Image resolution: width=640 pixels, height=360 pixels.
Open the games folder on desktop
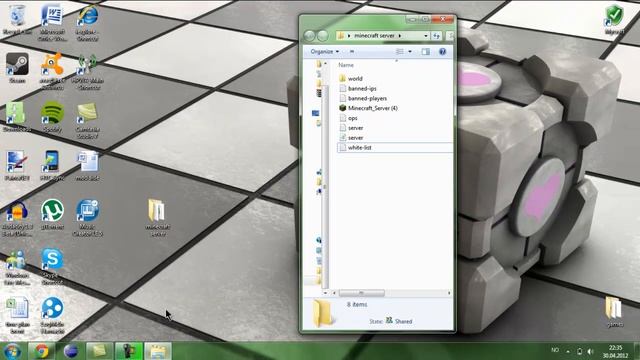[x=613, y=312]
